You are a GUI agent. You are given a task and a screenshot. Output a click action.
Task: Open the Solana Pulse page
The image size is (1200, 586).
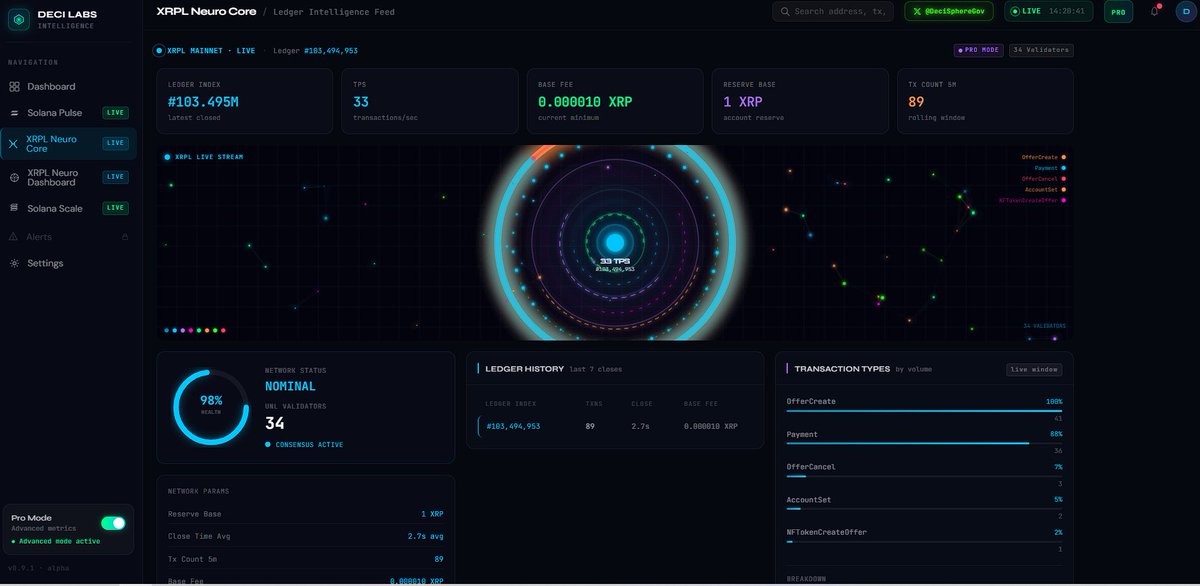click(67, 113)
